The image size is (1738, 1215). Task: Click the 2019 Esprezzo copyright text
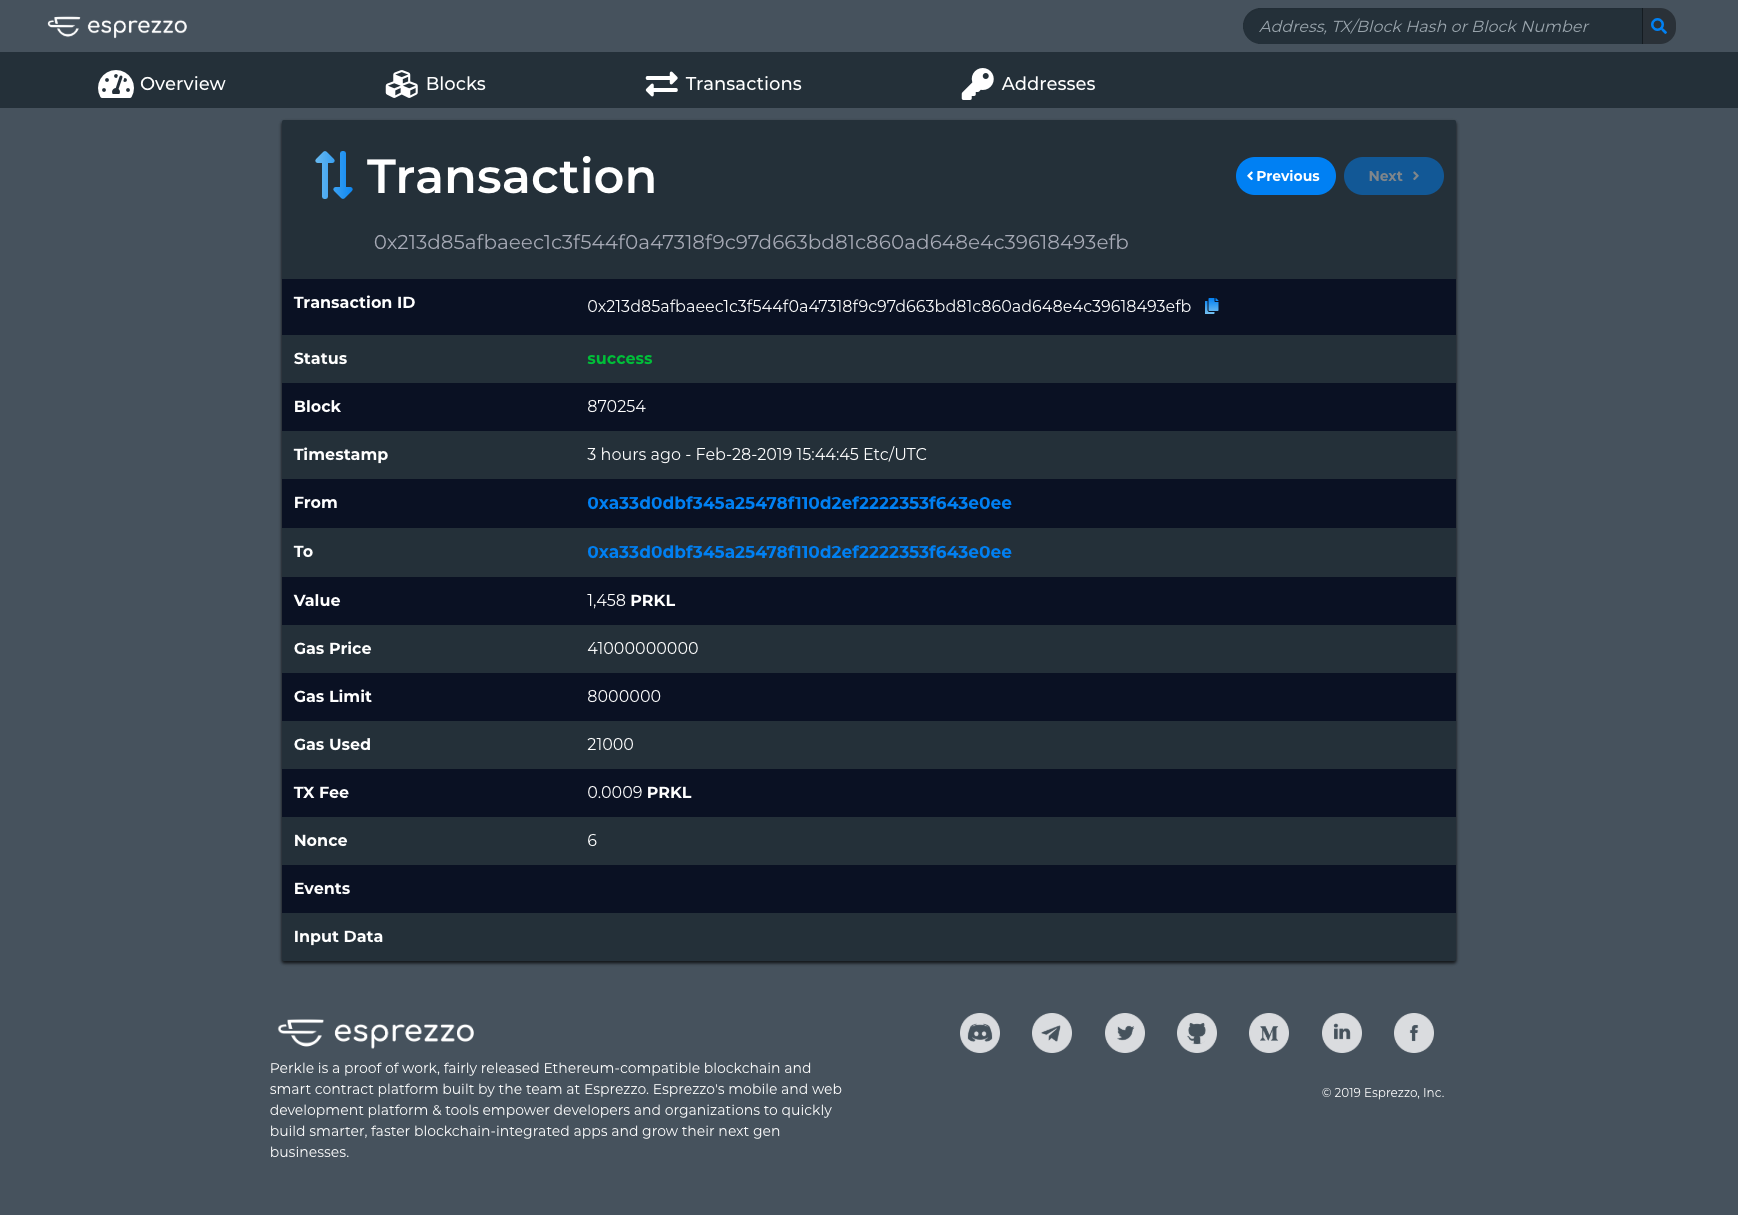tap(1383, 1092)
